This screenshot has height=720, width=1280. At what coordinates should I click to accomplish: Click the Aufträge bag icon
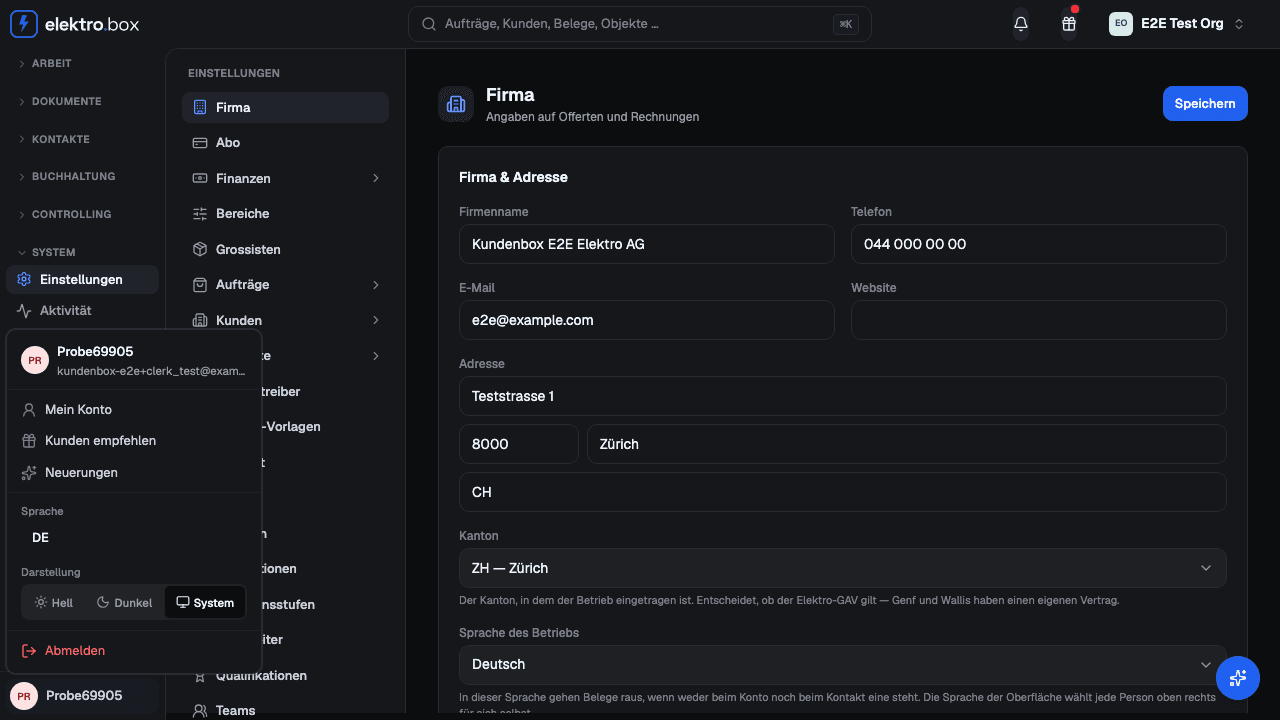[199, 285]
